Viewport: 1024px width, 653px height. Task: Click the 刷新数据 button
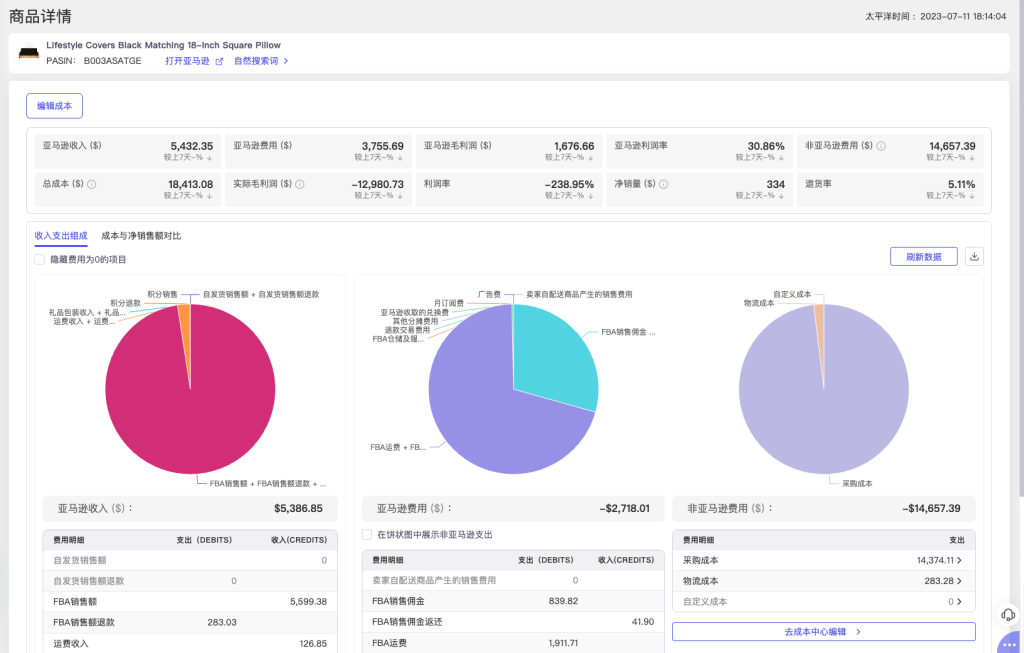(923, 257)
